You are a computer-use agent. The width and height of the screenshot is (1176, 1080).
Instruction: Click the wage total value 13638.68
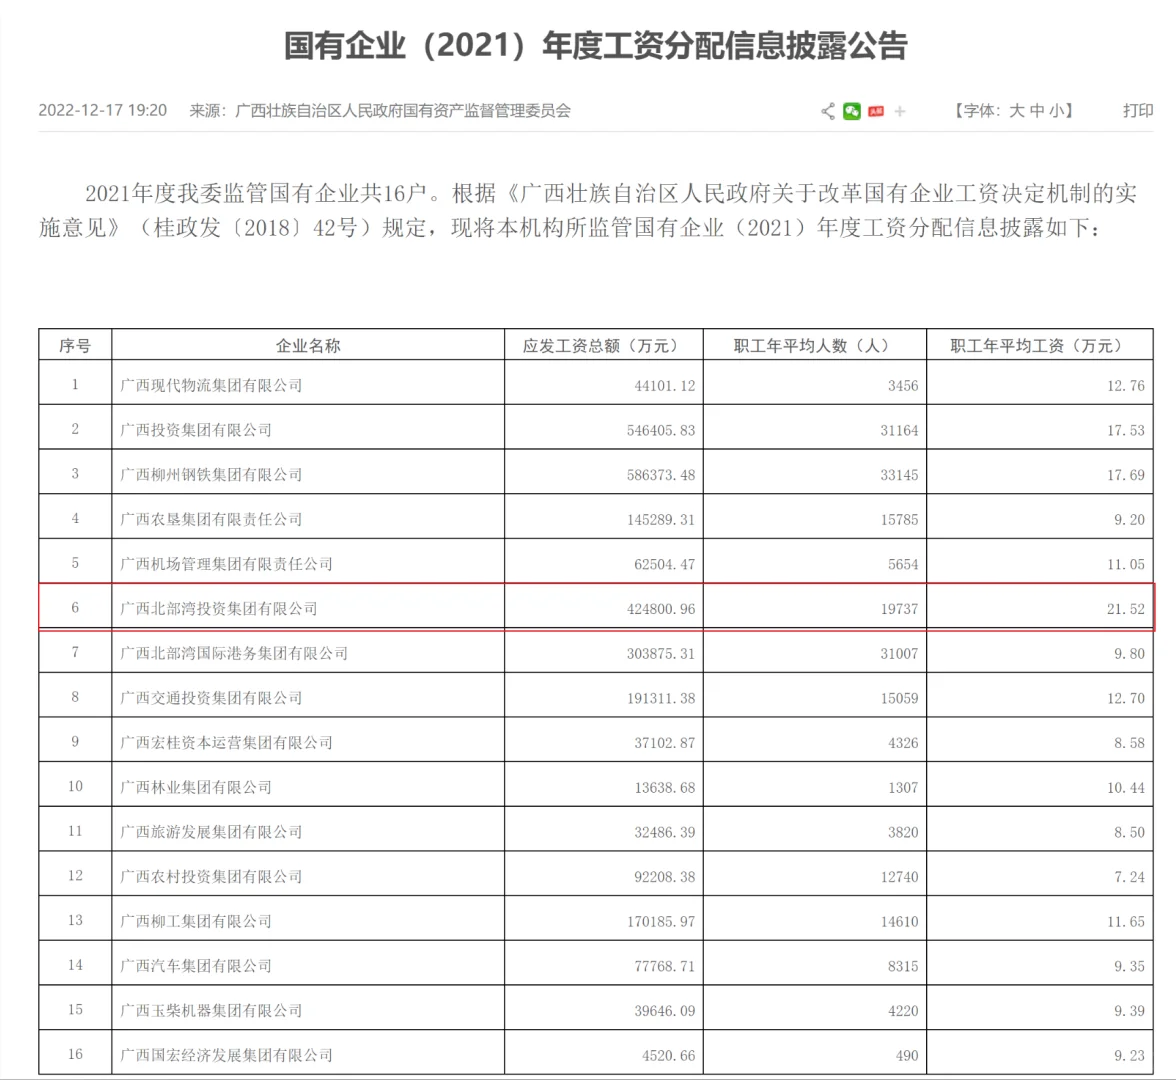(x=664, y=788)
